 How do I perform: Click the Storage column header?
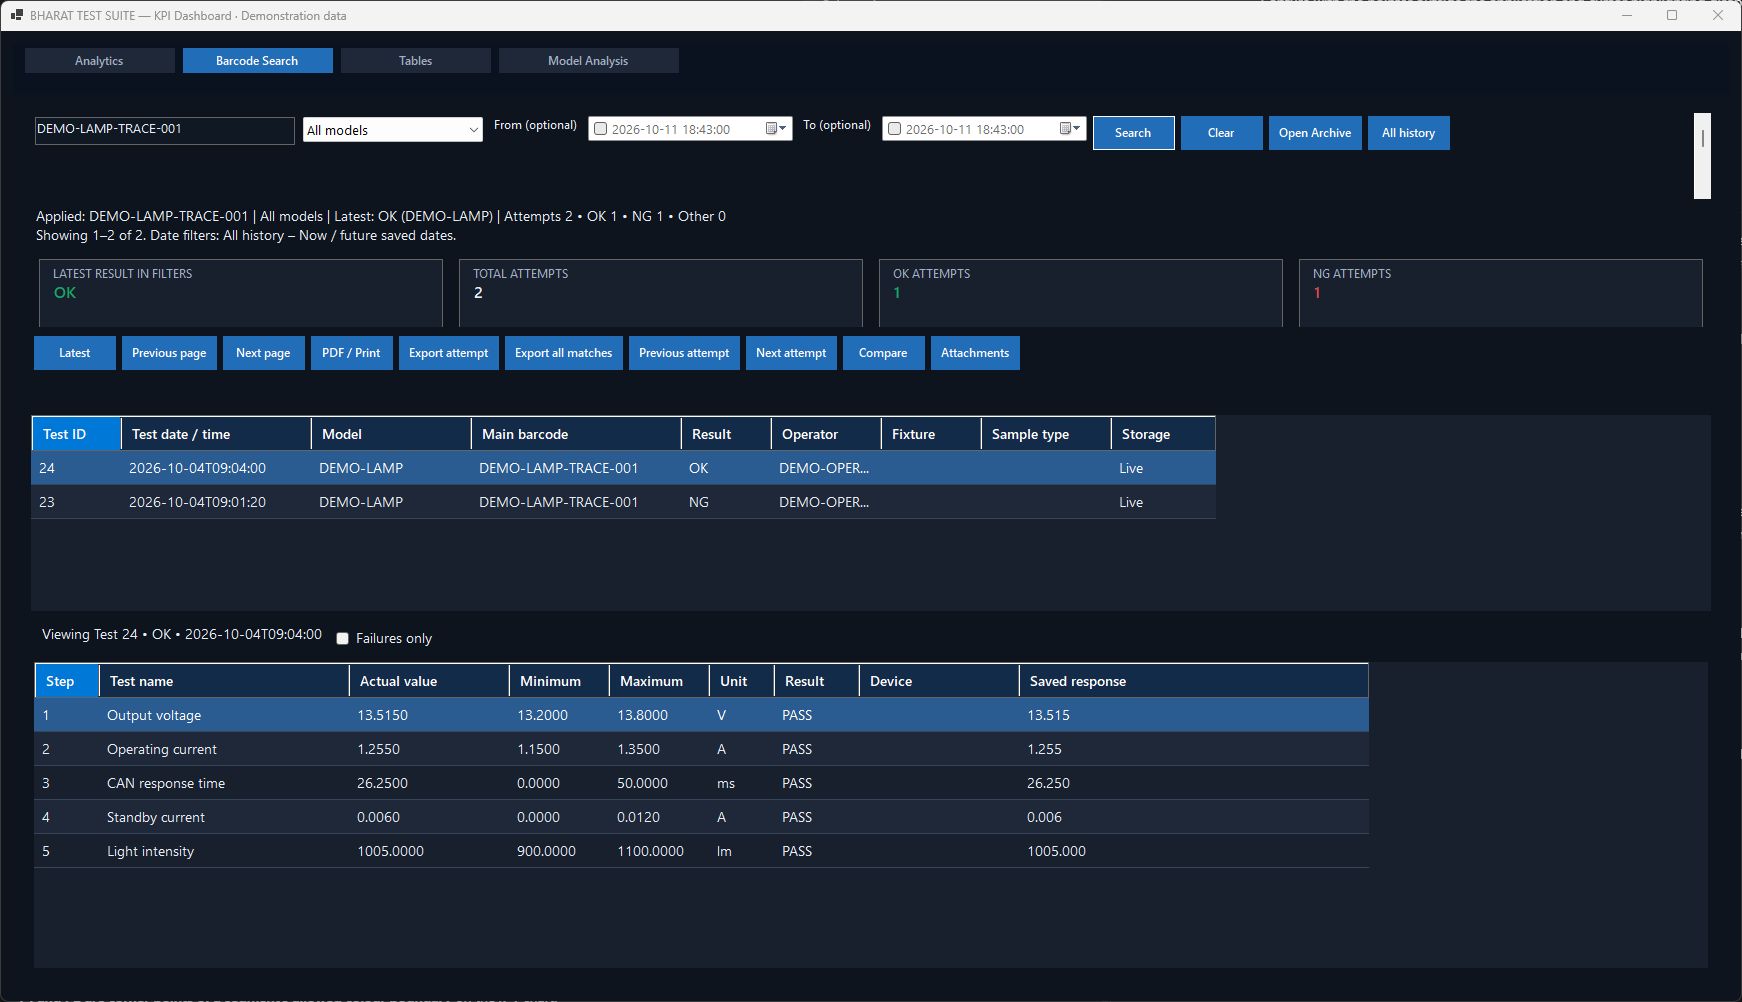(1163, 434)
